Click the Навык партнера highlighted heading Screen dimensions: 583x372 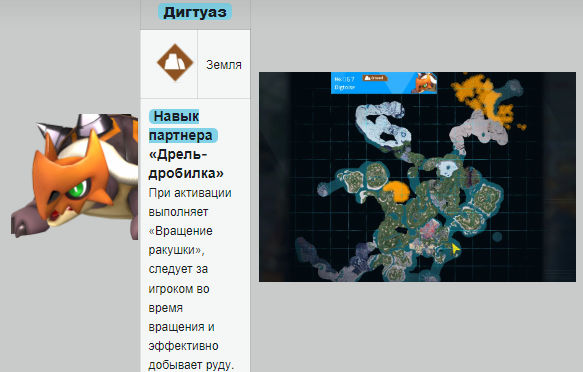pos(183,126)
